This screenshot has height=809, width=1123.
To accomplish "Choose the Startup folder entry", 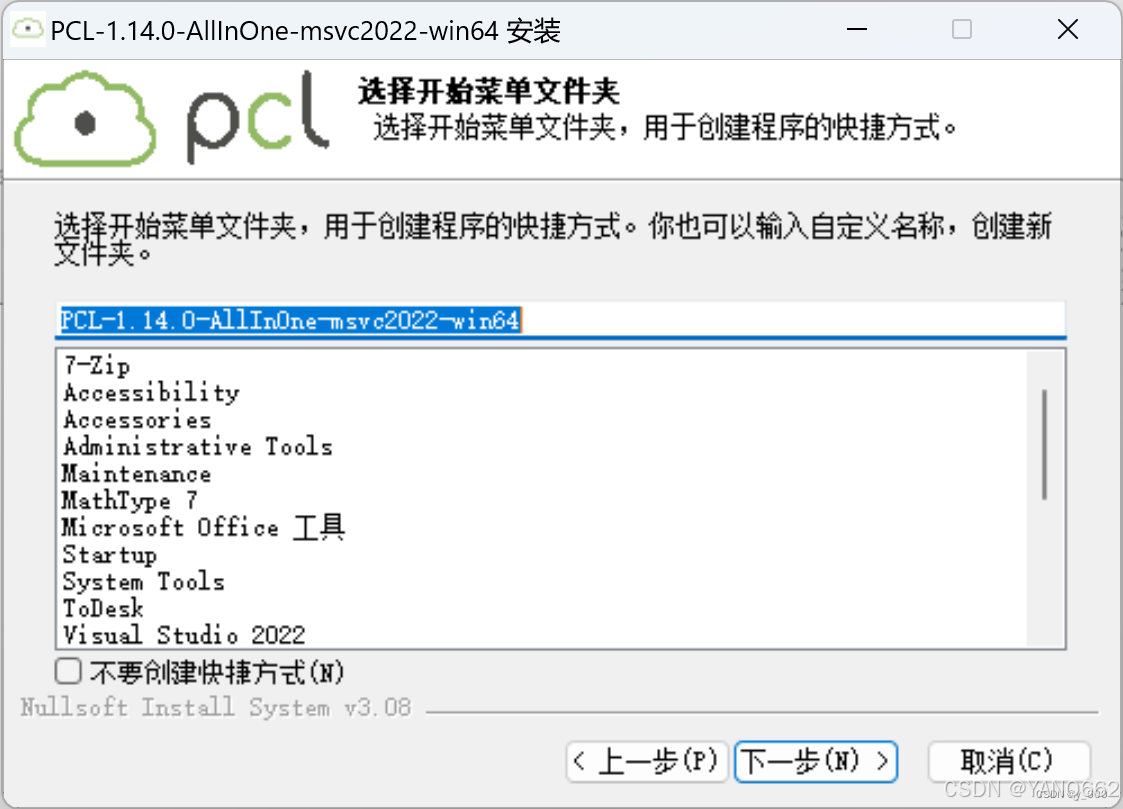I will 110,555.
